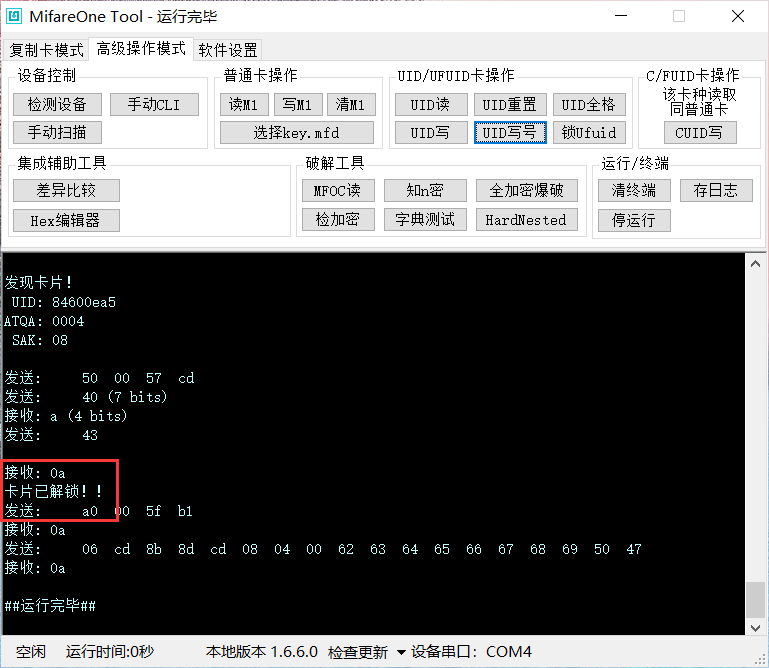Click the 检查更新 status bar entry
Screen dimensions: 769x668
[358, 652]
